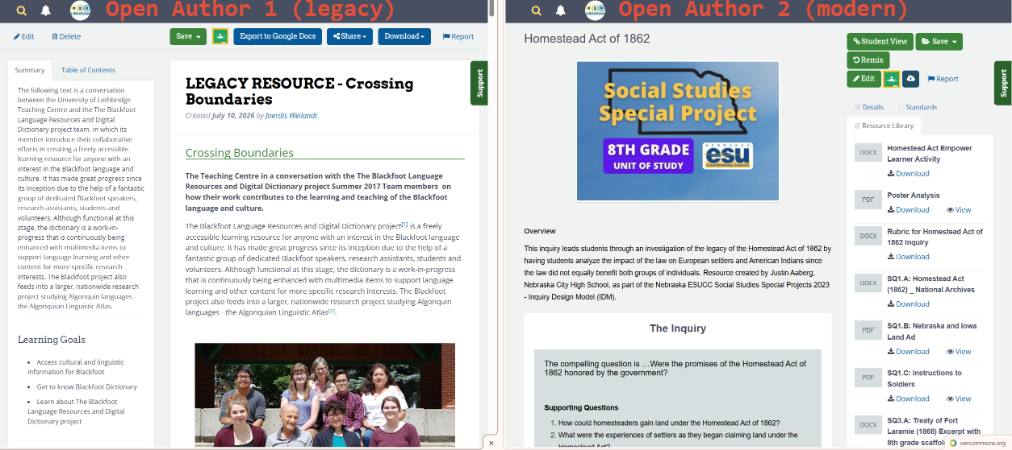Viewport: 1012px width, 450px height.
Task: Open search in the legacy pane header
Action: (22, 11)
